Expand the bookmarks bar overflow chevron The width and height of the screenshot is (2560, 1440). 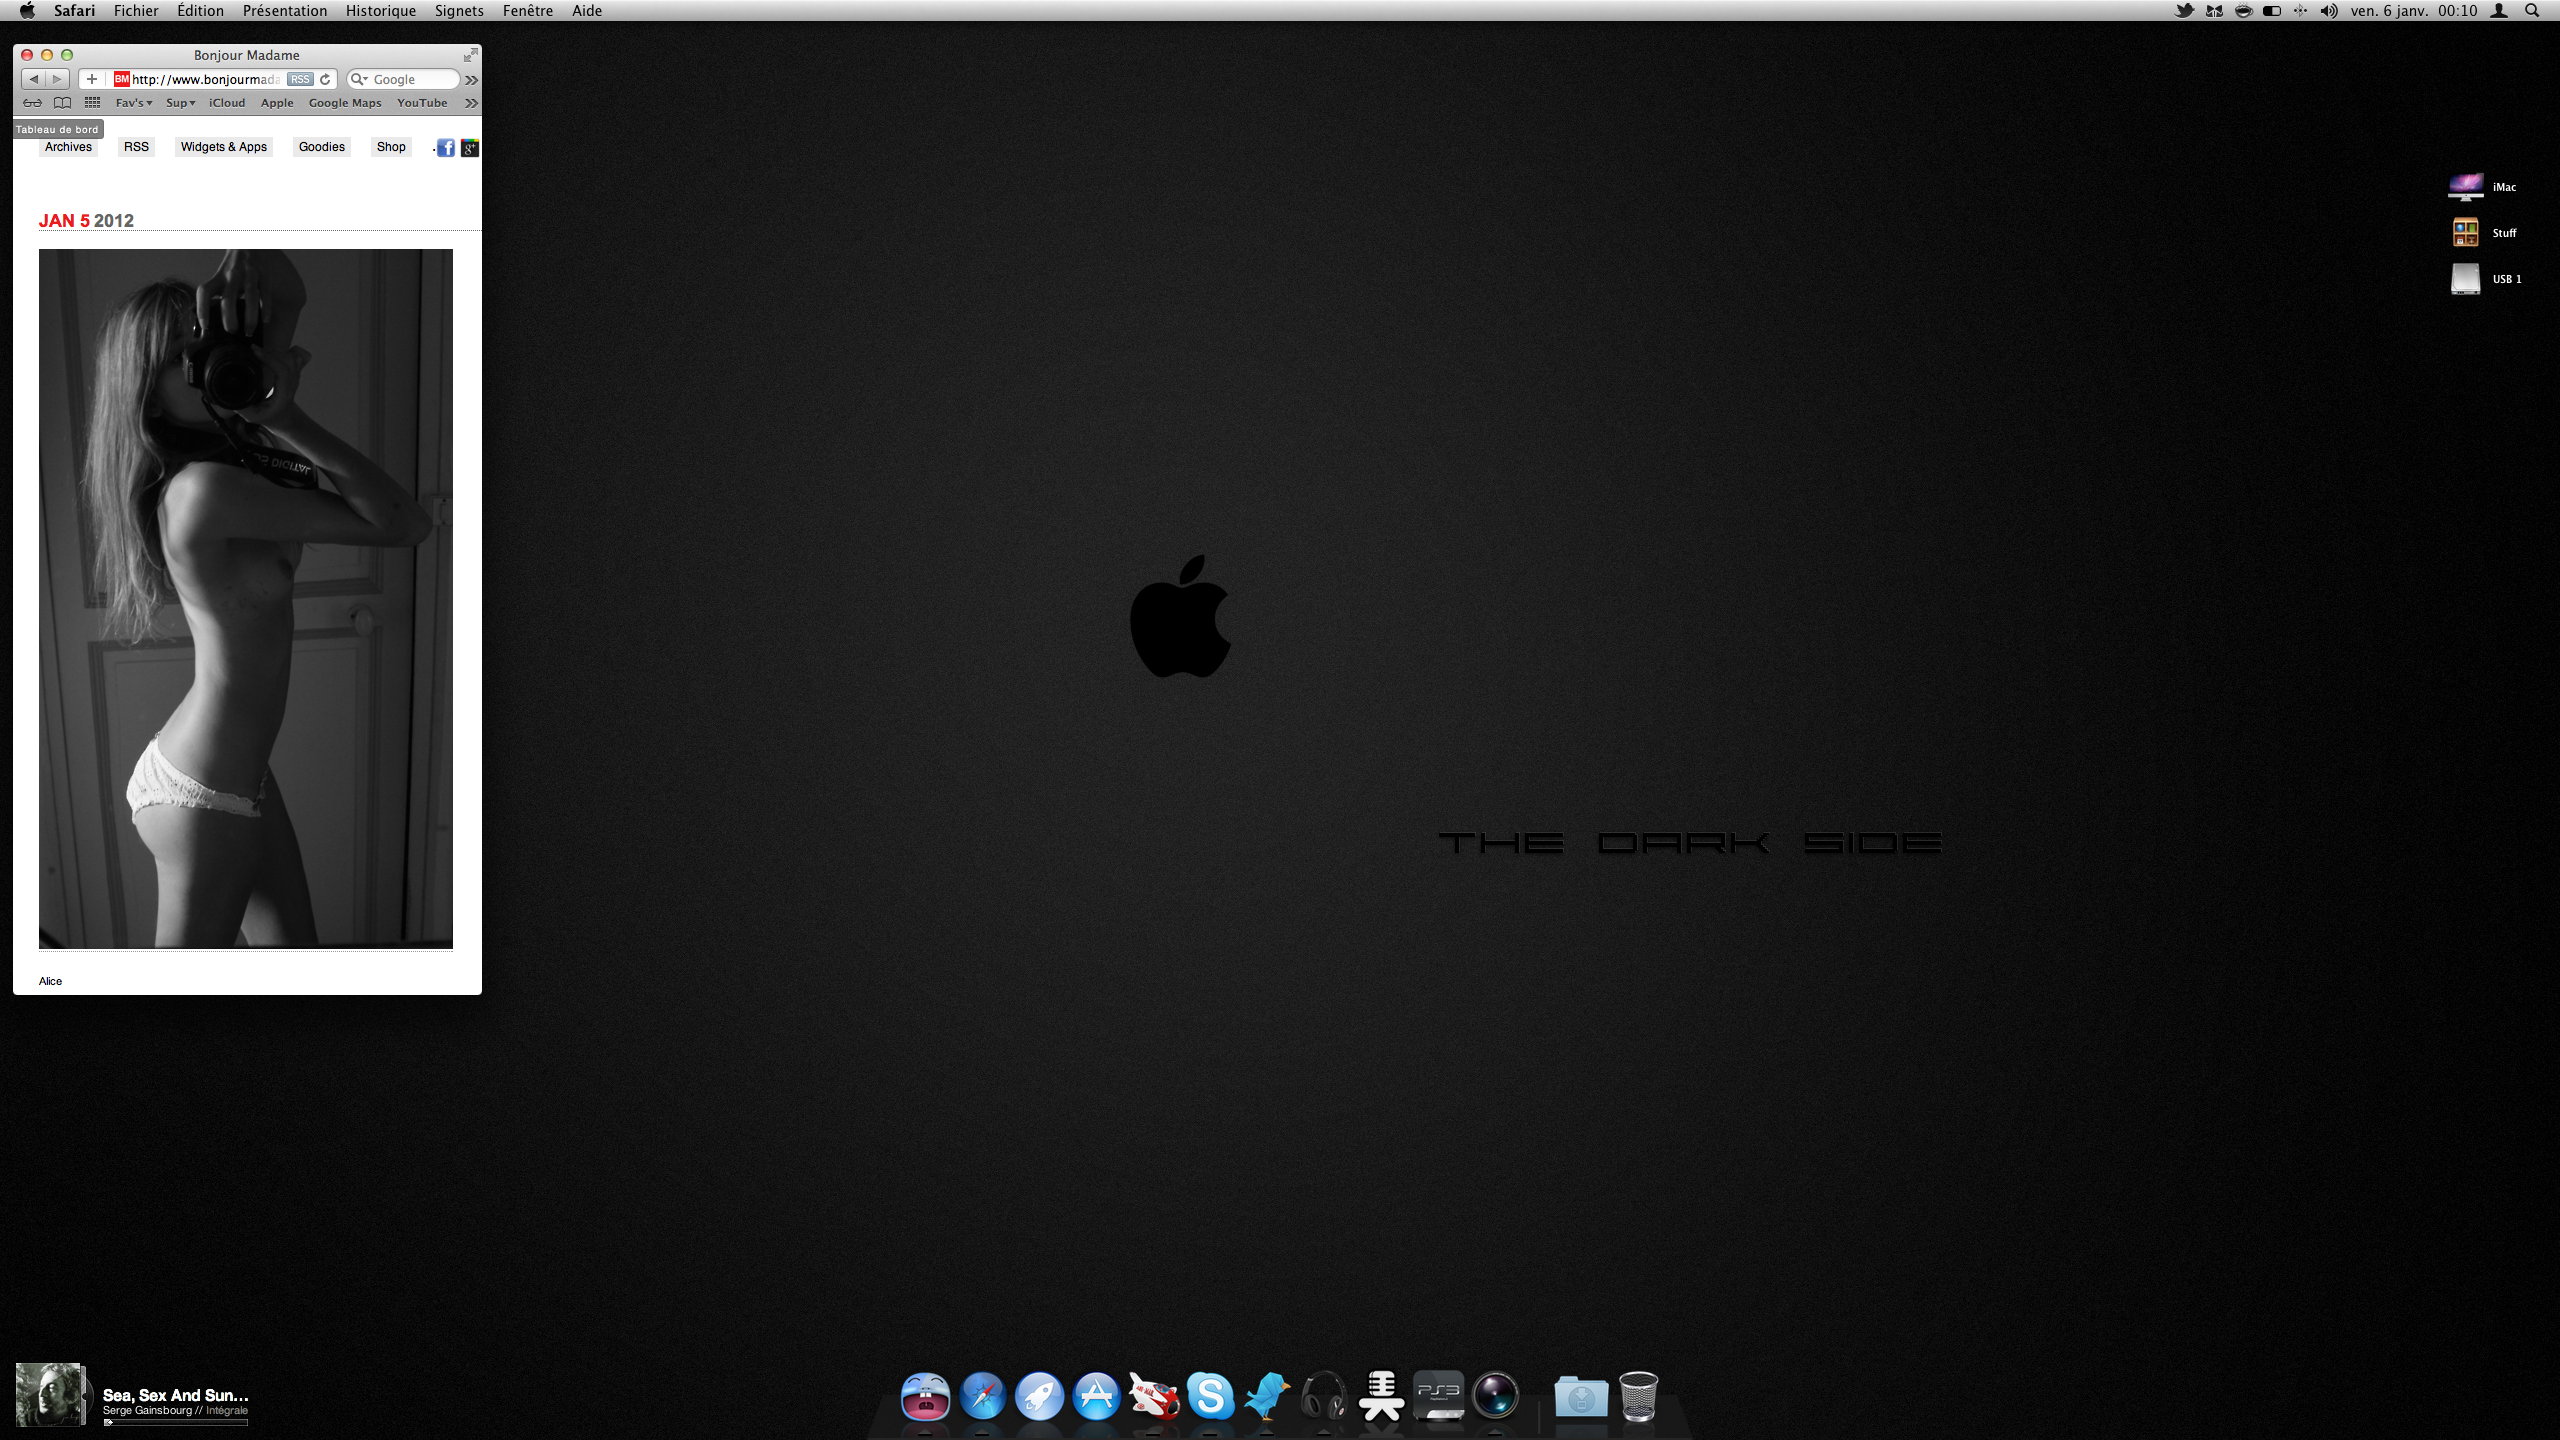[x=471, y=103]
